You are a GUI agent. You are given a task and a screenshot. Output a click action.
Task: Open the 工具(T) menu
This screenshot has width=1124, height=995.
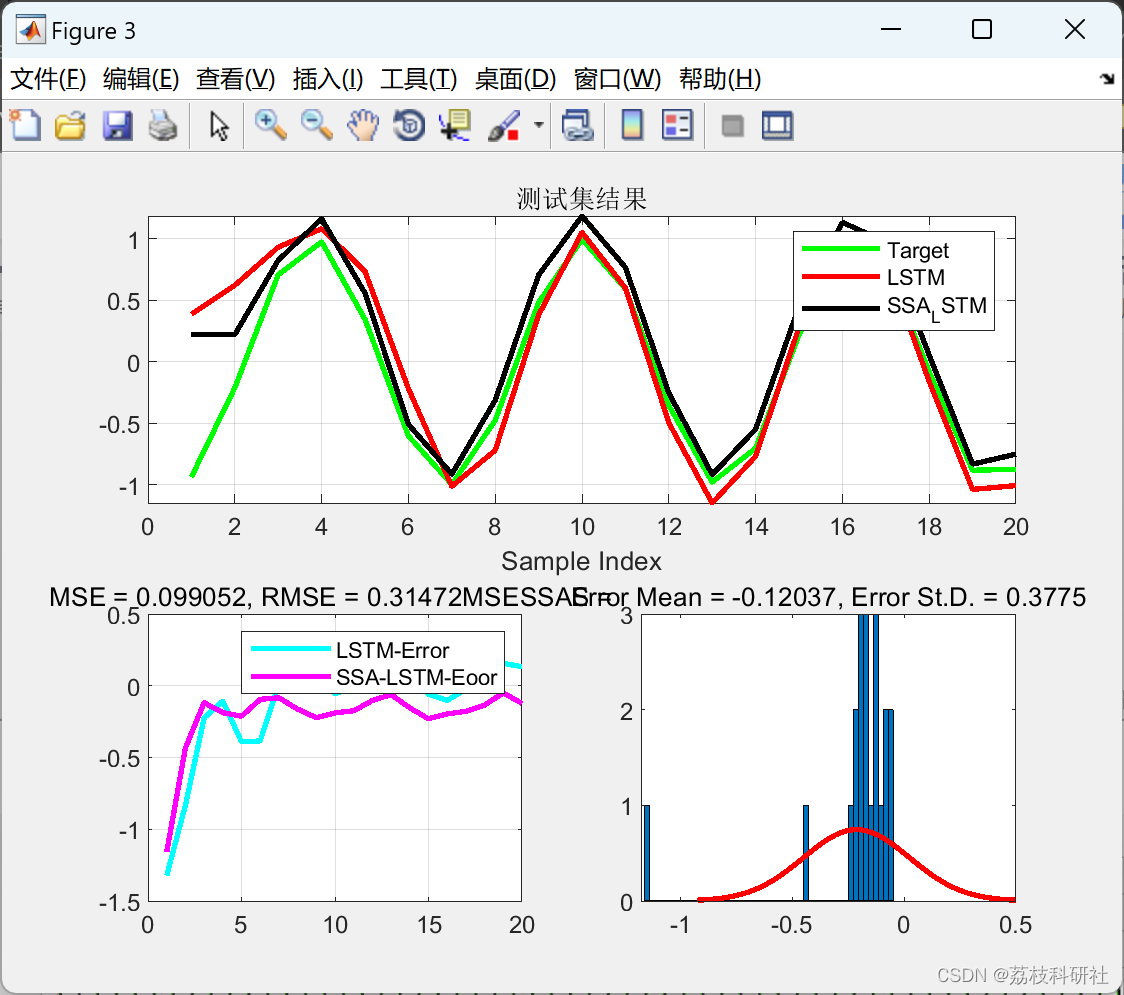pos(418,79)
